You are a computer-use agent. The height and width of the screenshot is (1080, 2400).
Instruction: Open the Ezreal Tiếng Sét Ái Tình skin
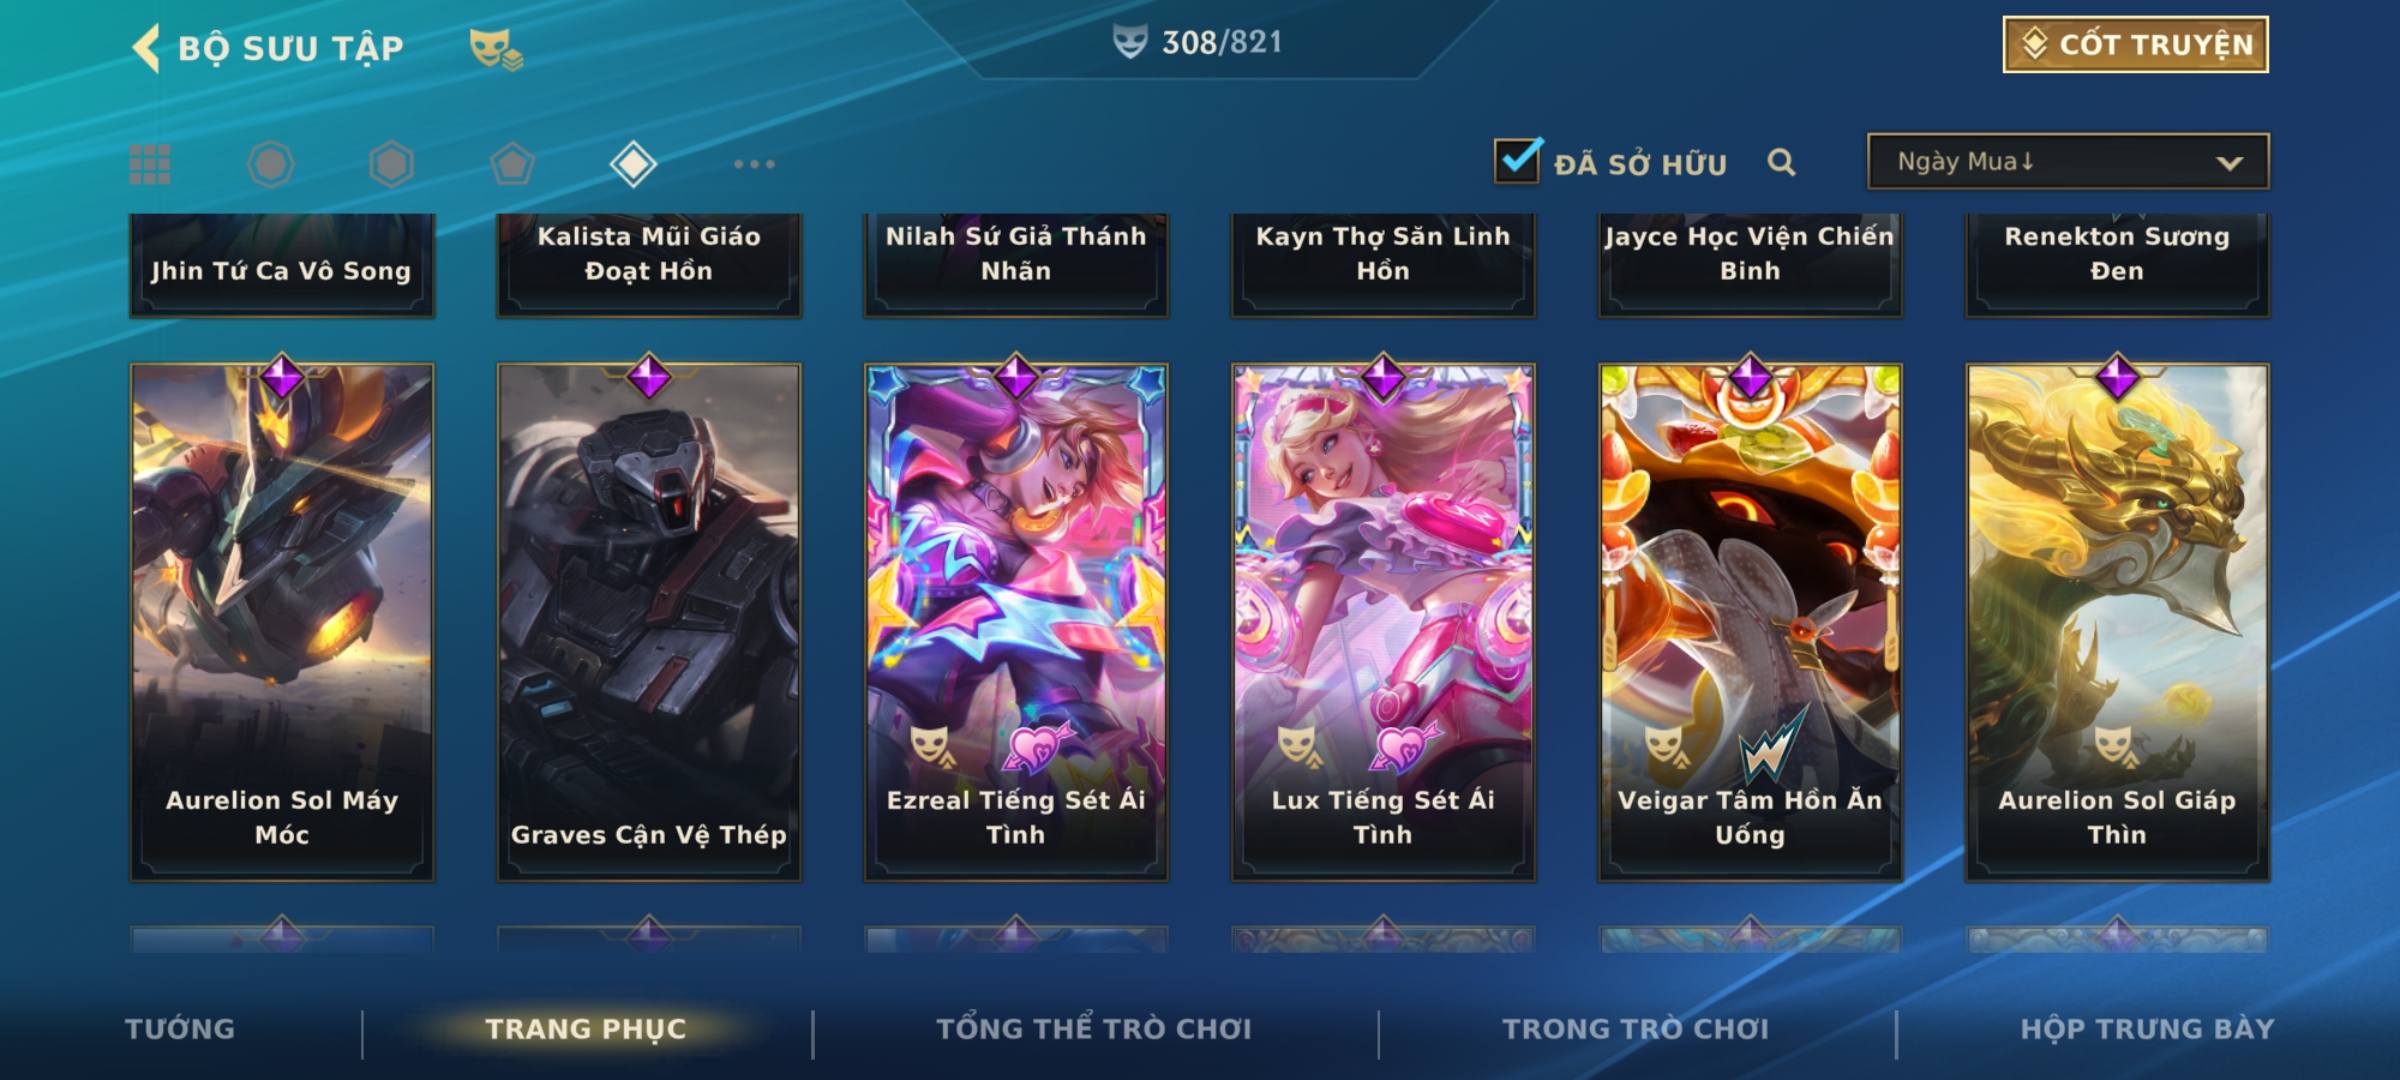[1016, 621]
